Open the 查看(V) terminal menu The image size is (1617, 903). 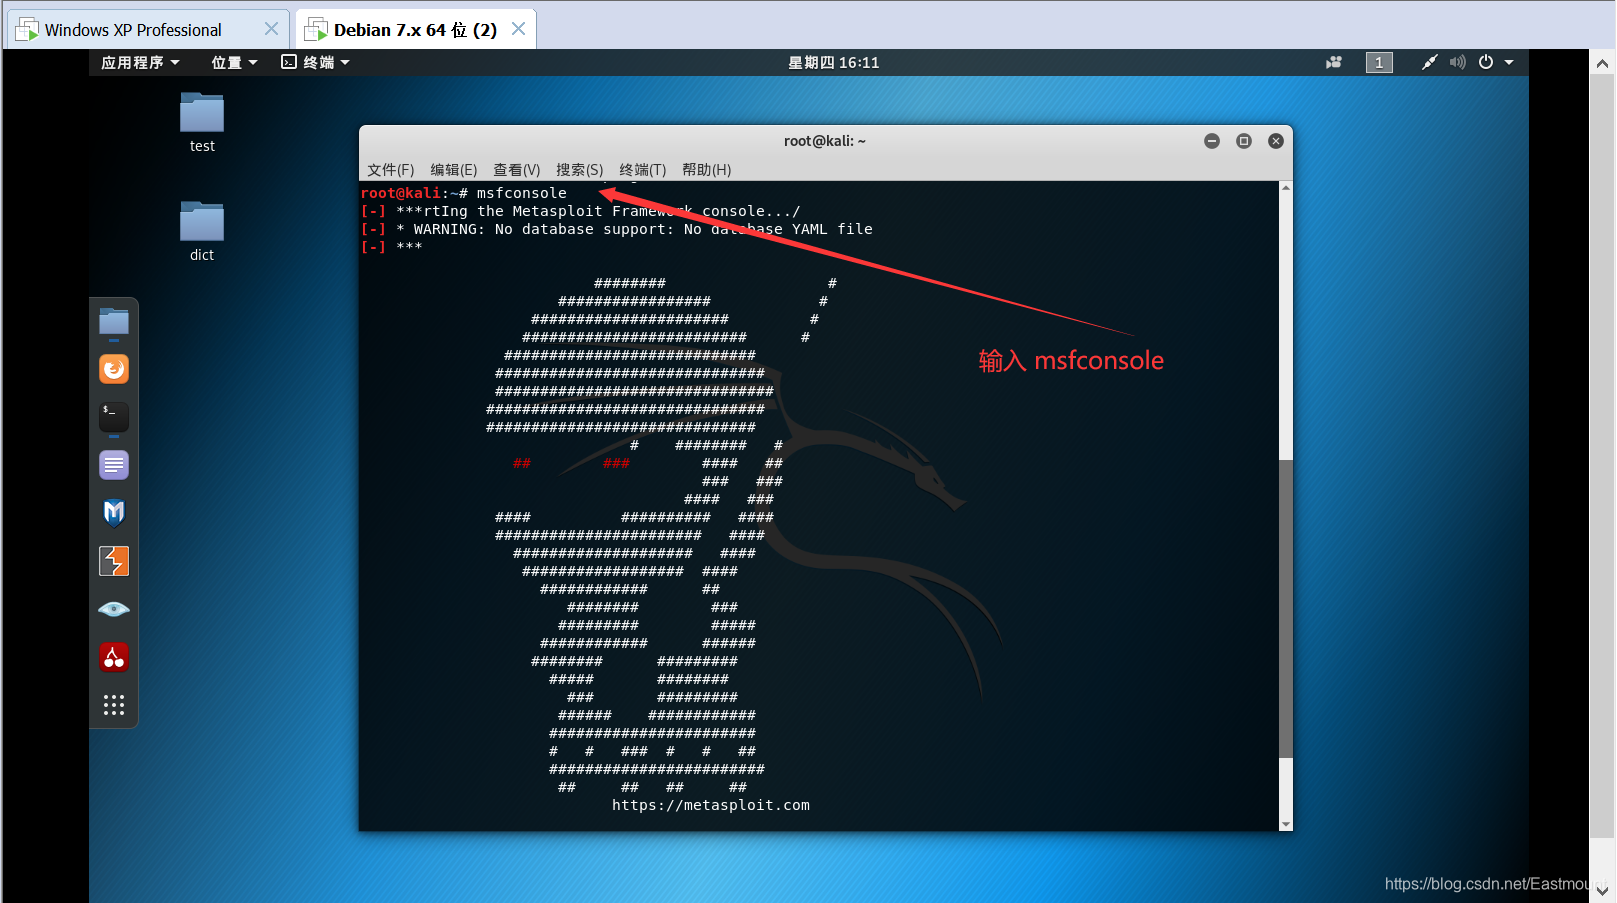516,170
